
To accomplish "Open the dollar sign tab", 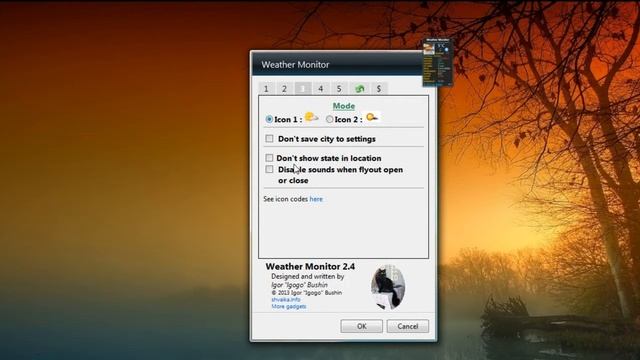I will [x=379, y=89].
